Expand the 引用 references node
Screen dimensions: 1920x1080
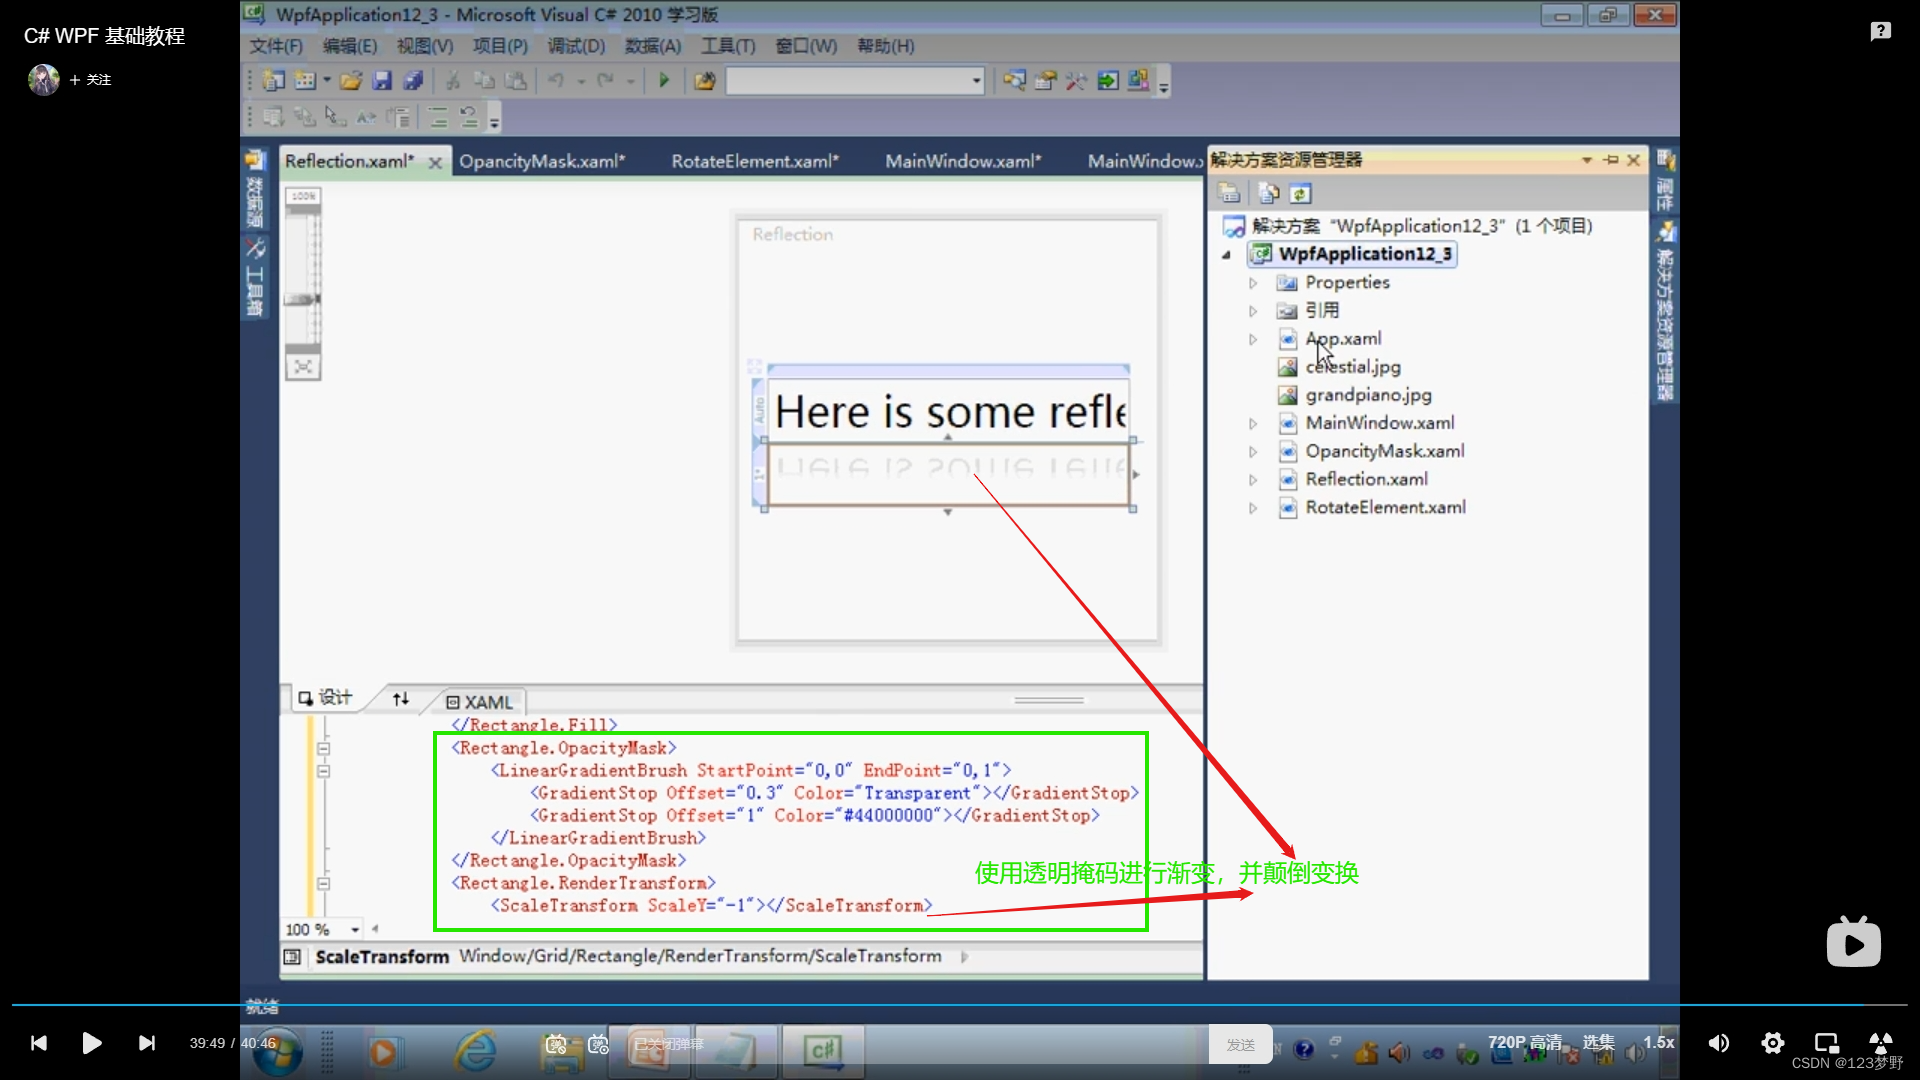click(1254, 310)
